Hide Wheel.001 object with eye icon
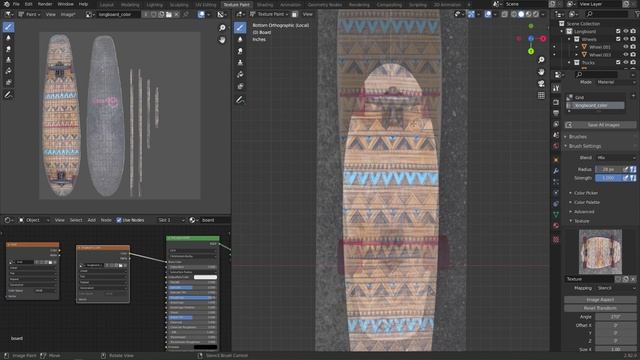This screenshot has height=360, width=640. (626, 47)
